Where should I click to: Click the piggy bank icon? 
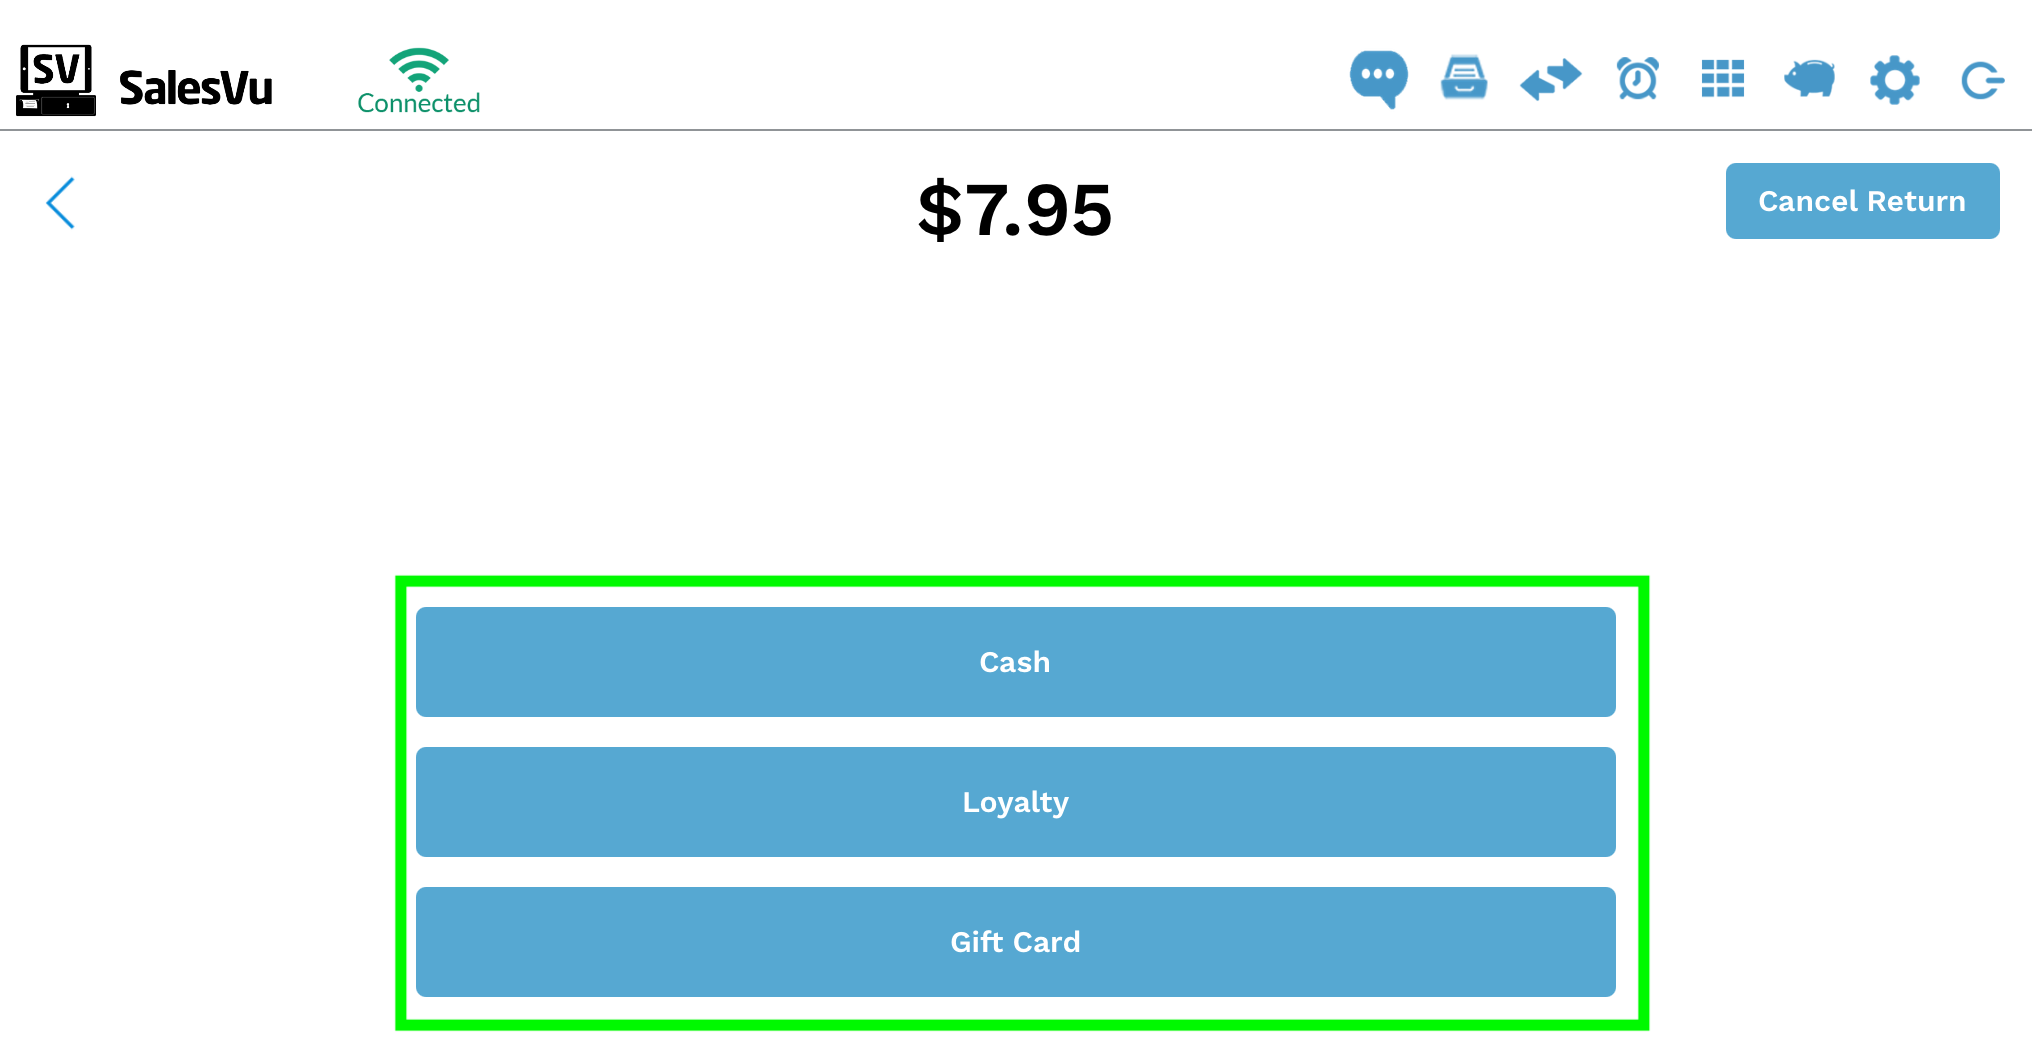tap(1809, 78)
